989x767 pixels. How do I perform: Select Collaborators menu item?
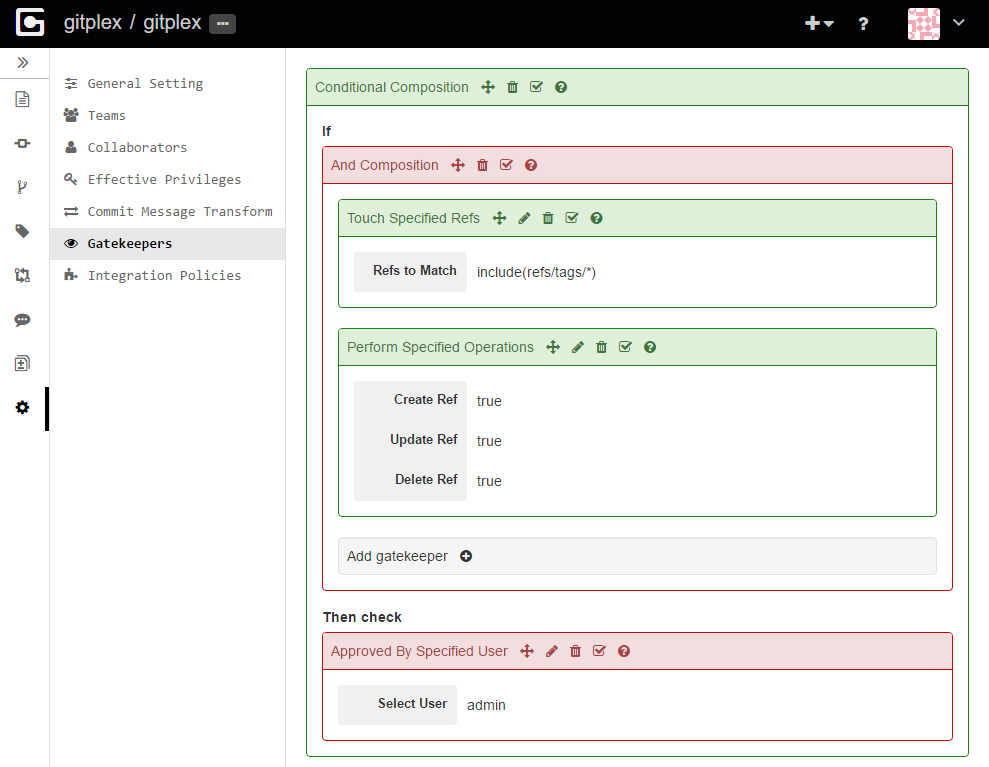tap(167, 148)
